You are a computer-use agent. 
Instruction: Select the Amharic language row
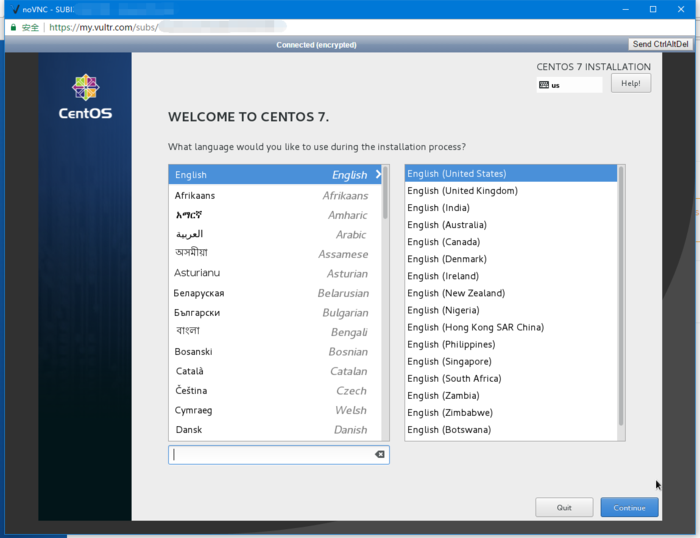point(275,215)
